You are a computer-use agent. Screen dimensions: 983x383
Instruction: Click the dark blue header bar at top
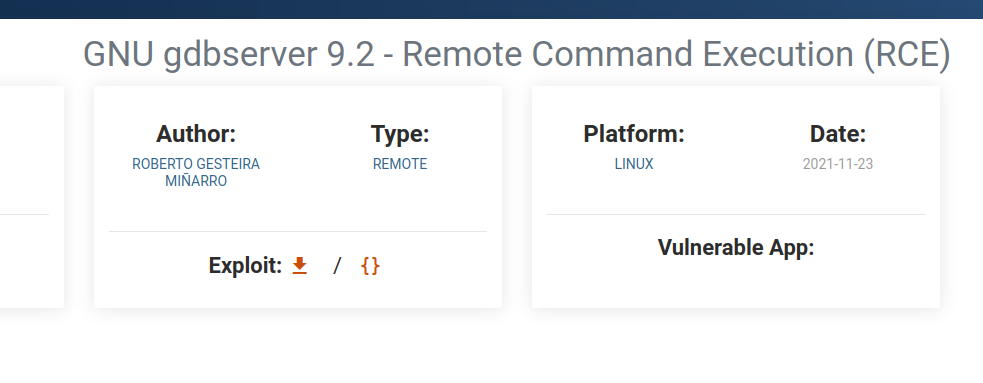[492, 9]
